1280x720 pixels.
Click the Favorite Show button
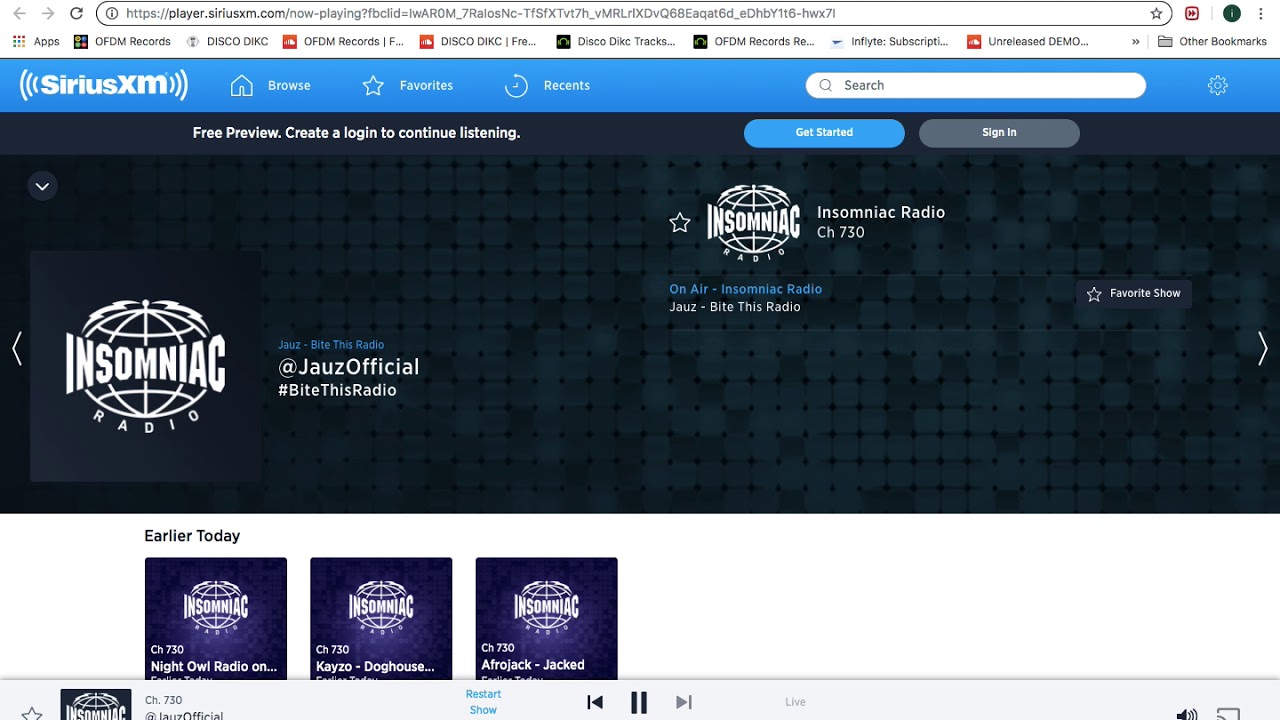click(x=1133, y=293)
